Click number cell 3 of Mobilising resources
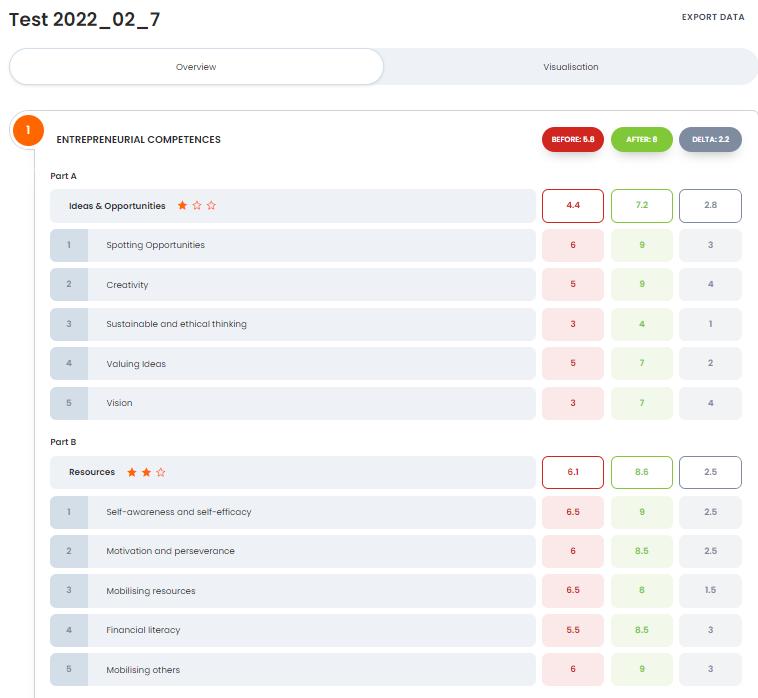Image resolution: width=758 pixels, height=698 pixels. 69,591
